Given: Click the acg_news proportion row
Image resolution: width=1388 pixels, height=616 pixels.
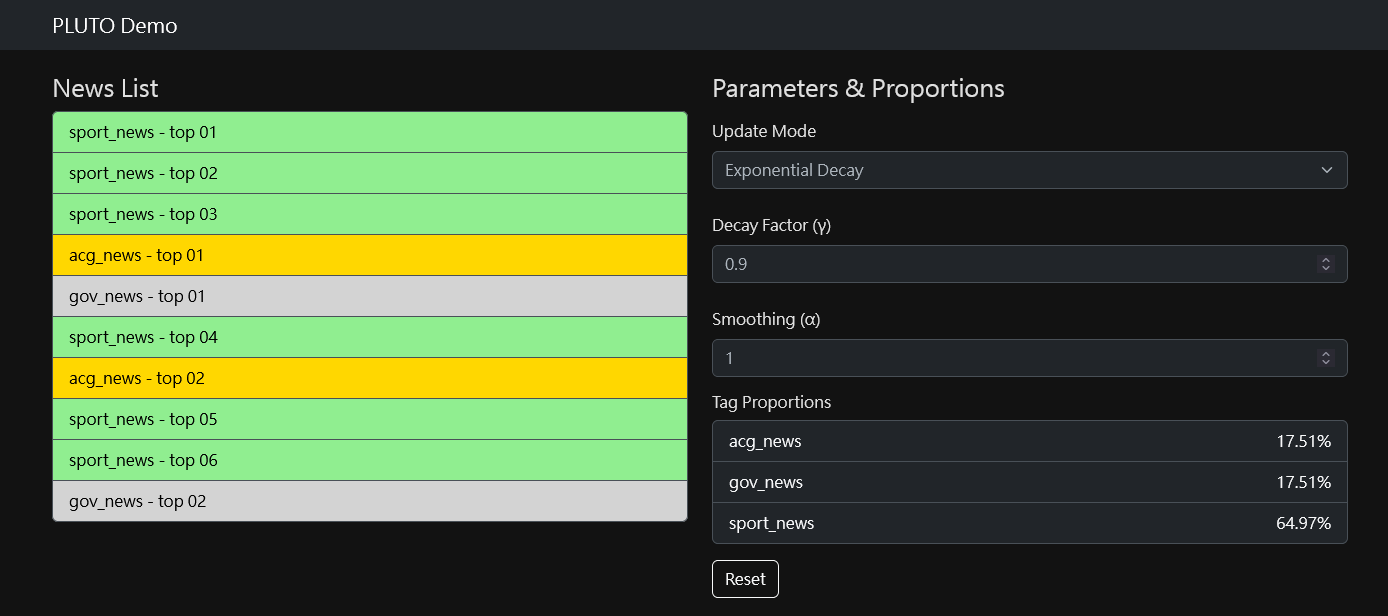Looking at the screenshot, I should point(1029,441).
